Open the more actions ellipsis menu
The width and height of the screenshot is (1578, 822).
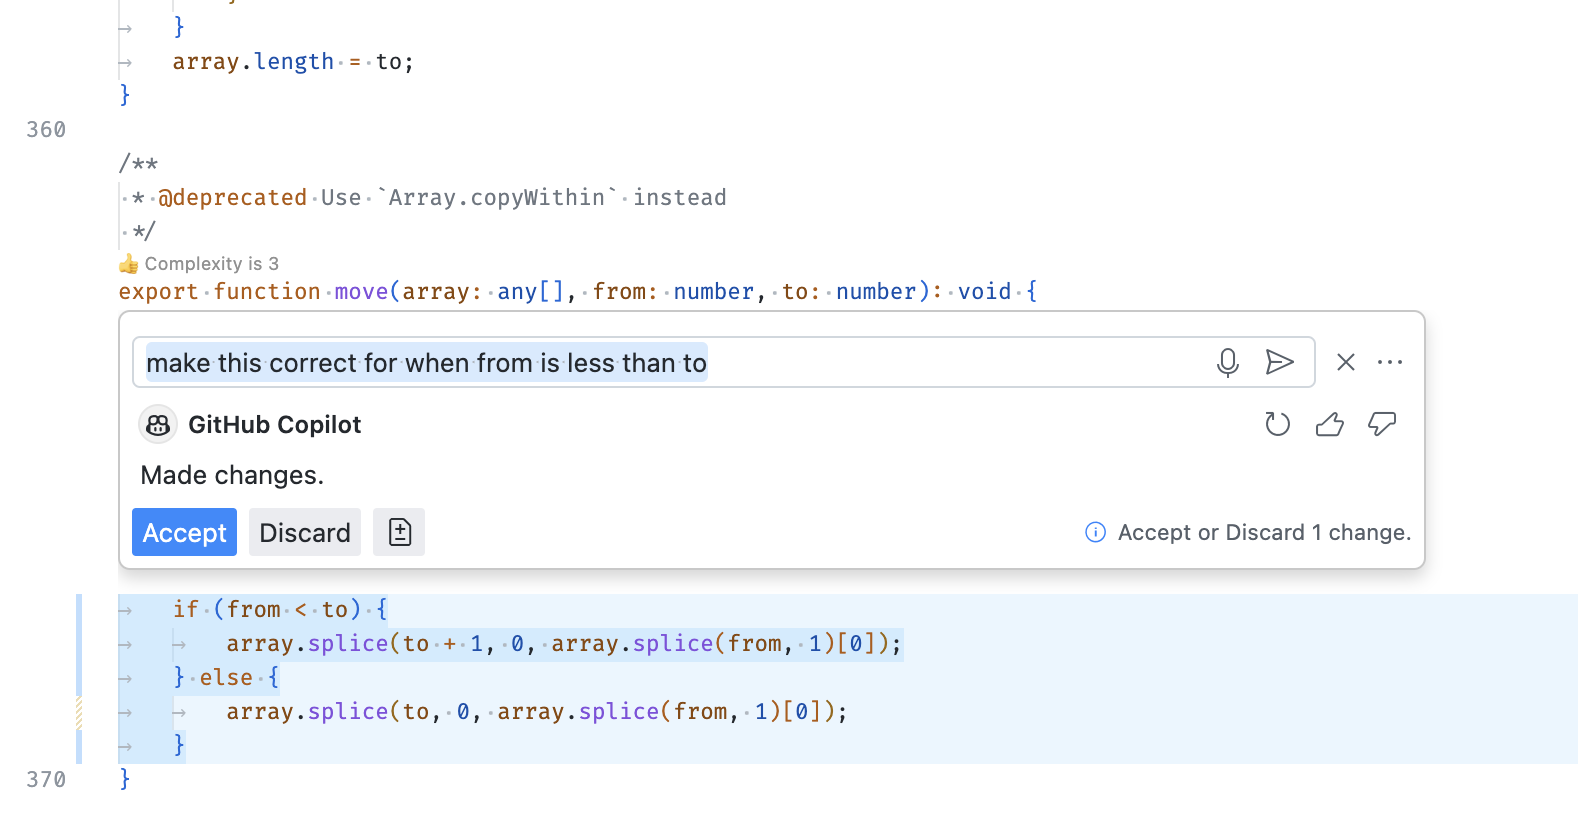[x=1390, y=362]
